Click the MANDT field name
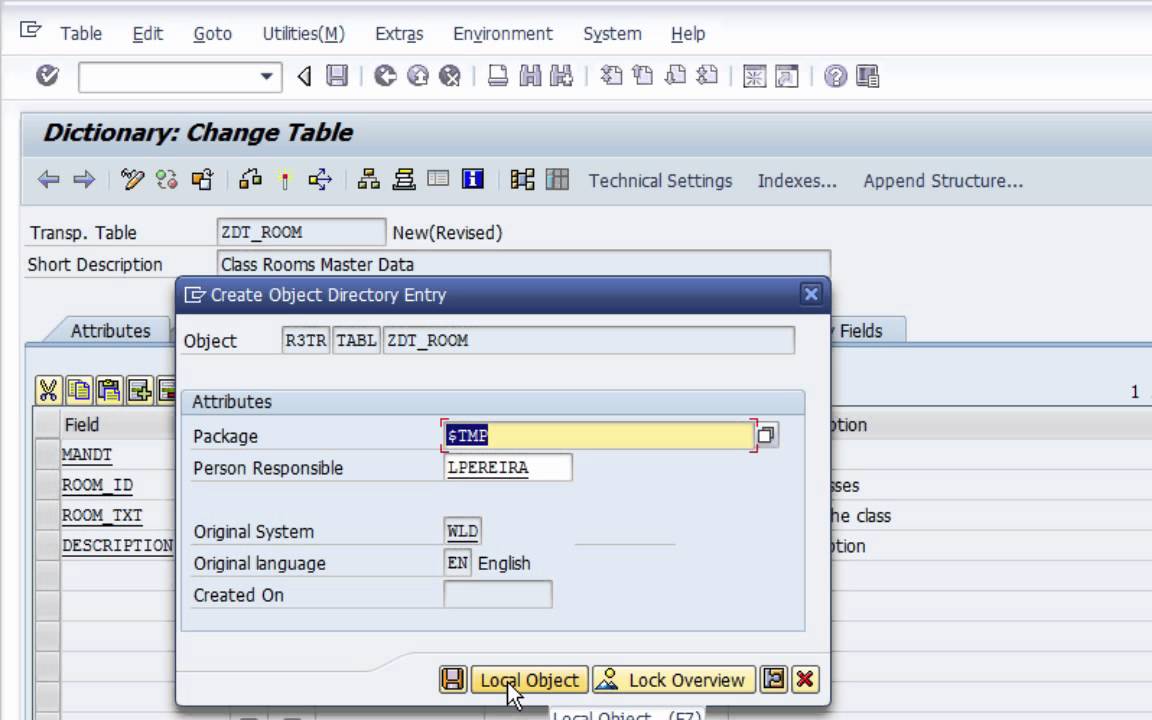Image resolution: width=1152 pixels, height=720 pixels. pos(87,455)
